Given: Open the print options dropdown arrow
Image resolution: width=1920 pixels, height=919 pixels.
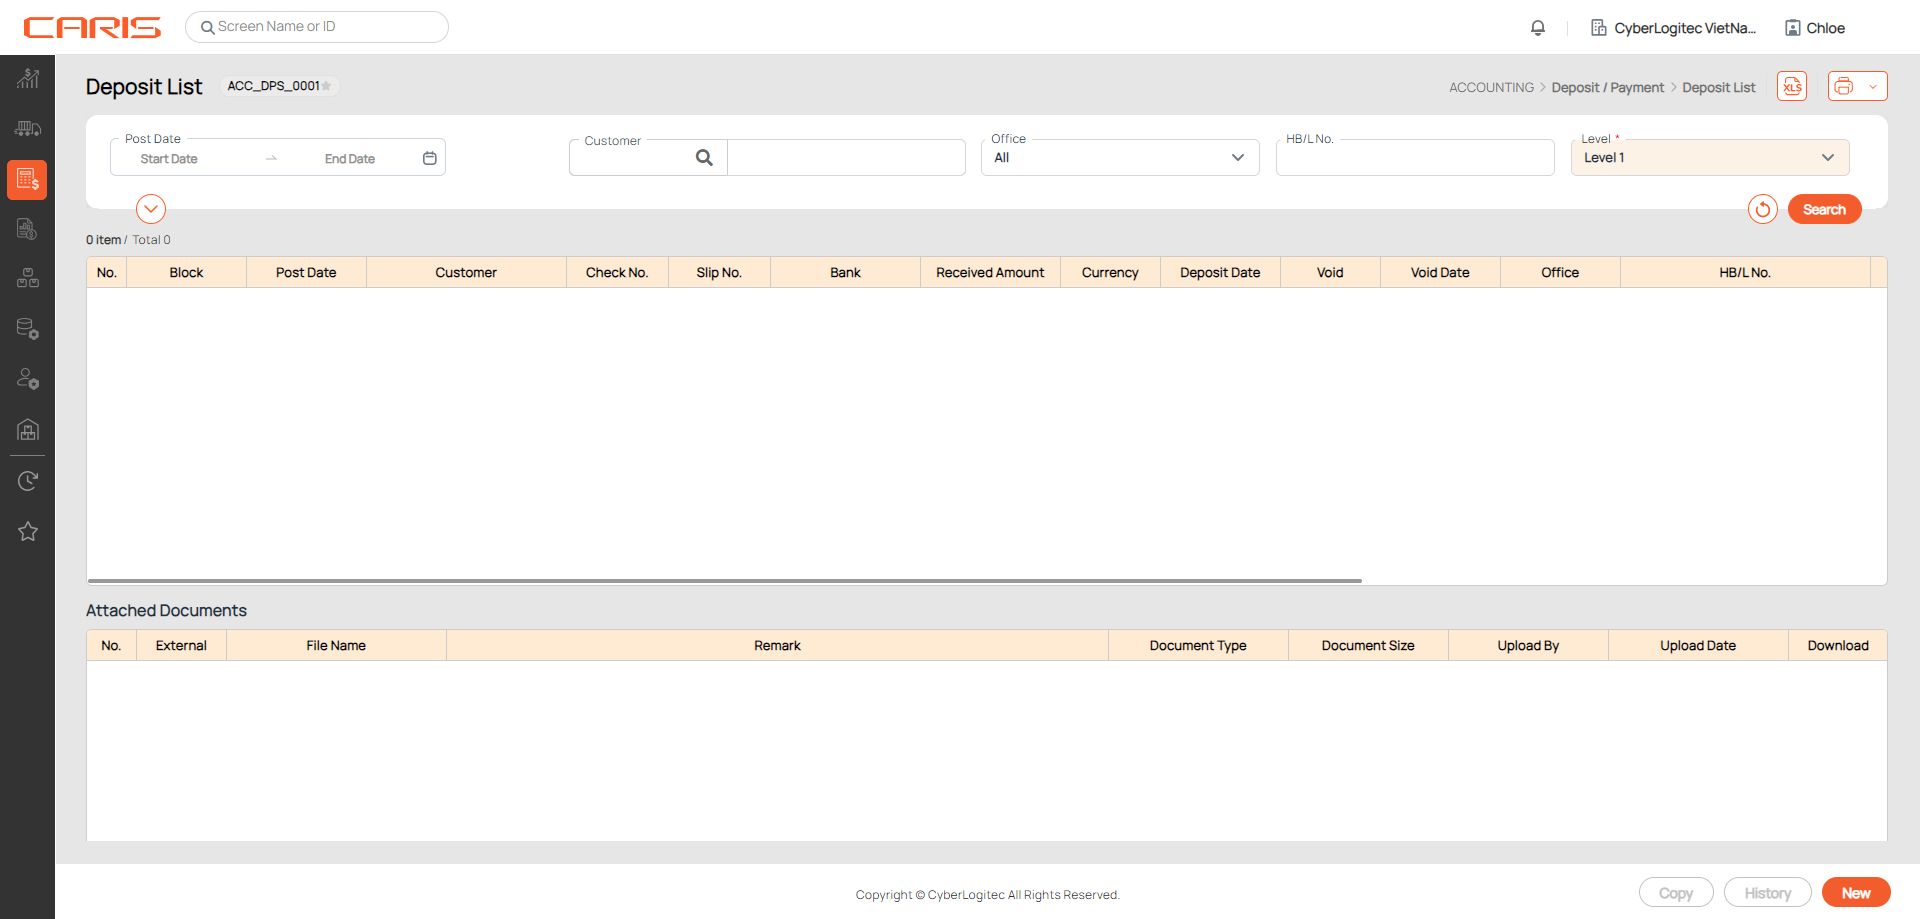Looking at the screenshot, I should pos(1873,87).
